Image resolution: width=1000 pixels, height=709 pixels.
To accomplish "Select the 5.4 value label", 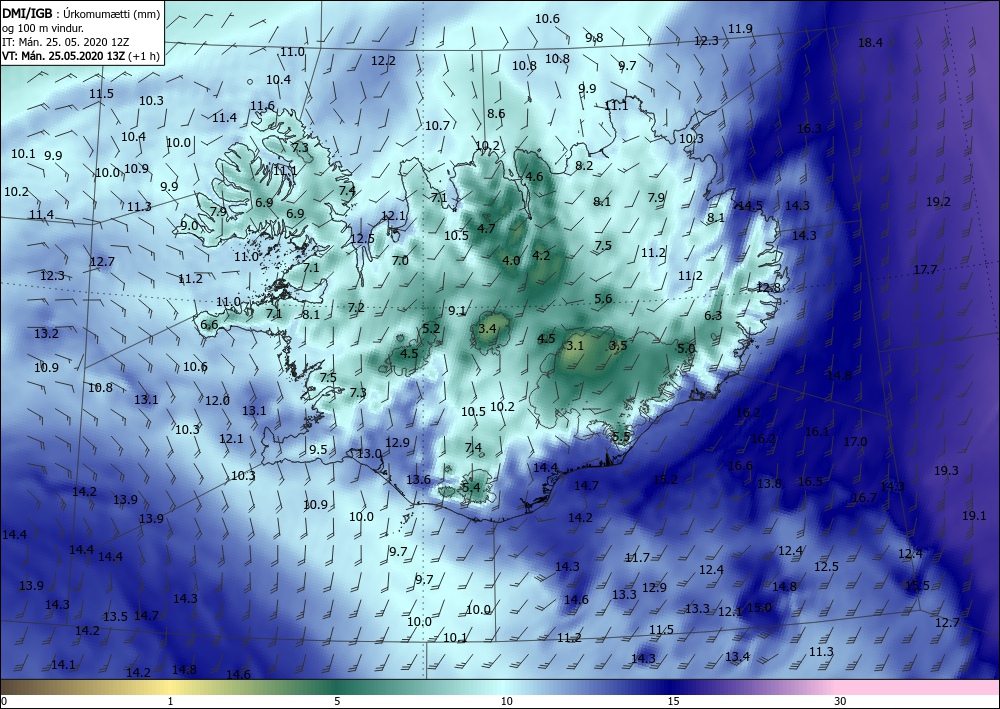I will (471, 487).
